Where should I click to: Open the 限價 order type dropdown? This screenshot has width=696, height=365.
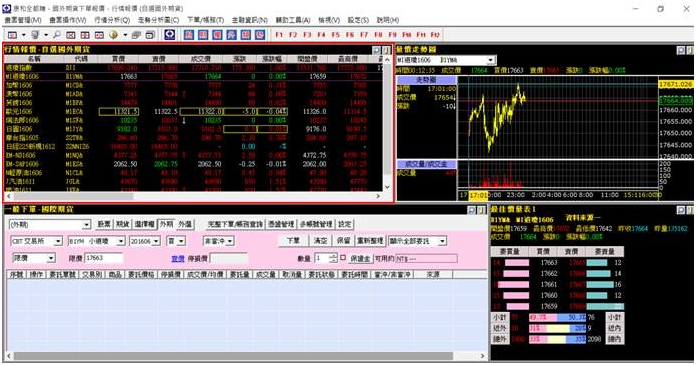(34, 258)
